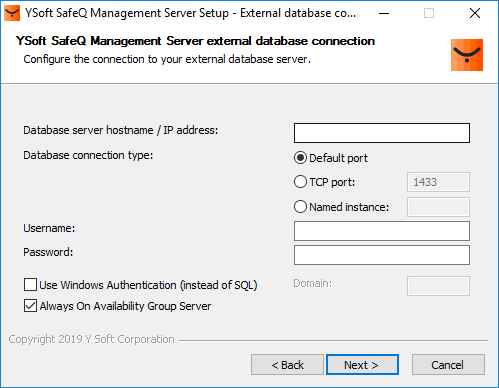The image size is (499, 388).
Task: Select the TCP port radio option
Action: click(x=300, y=182)
